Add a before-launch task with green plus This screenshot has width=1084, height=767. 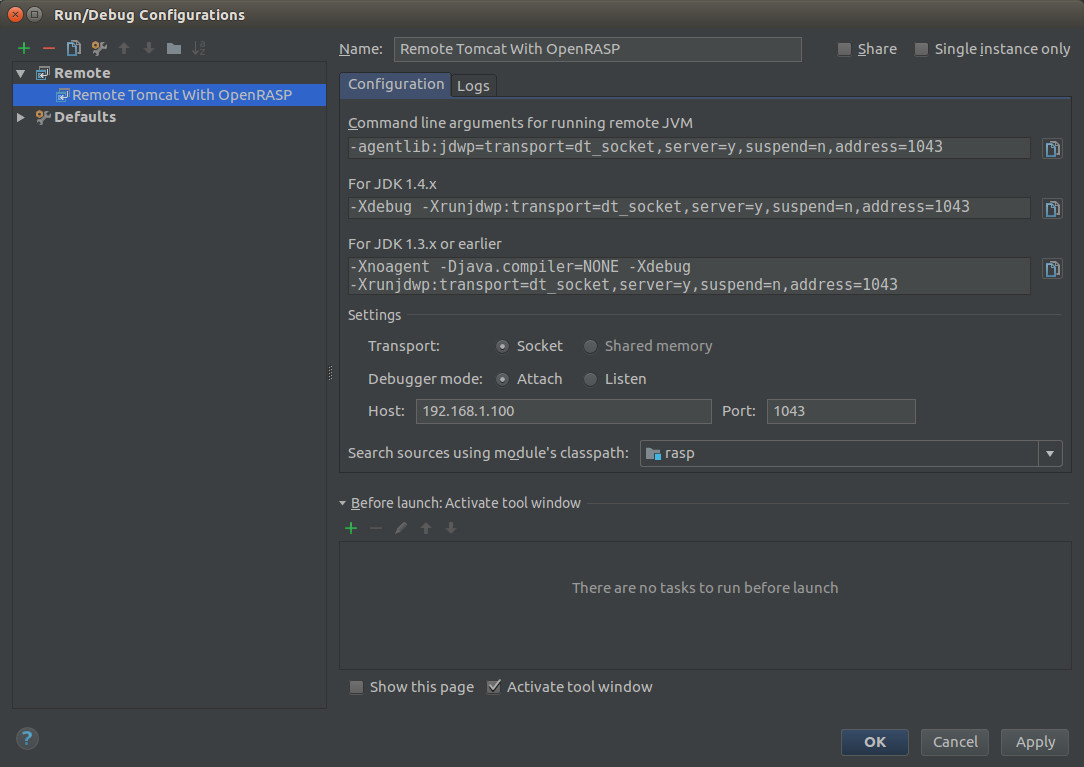[351, 528]
